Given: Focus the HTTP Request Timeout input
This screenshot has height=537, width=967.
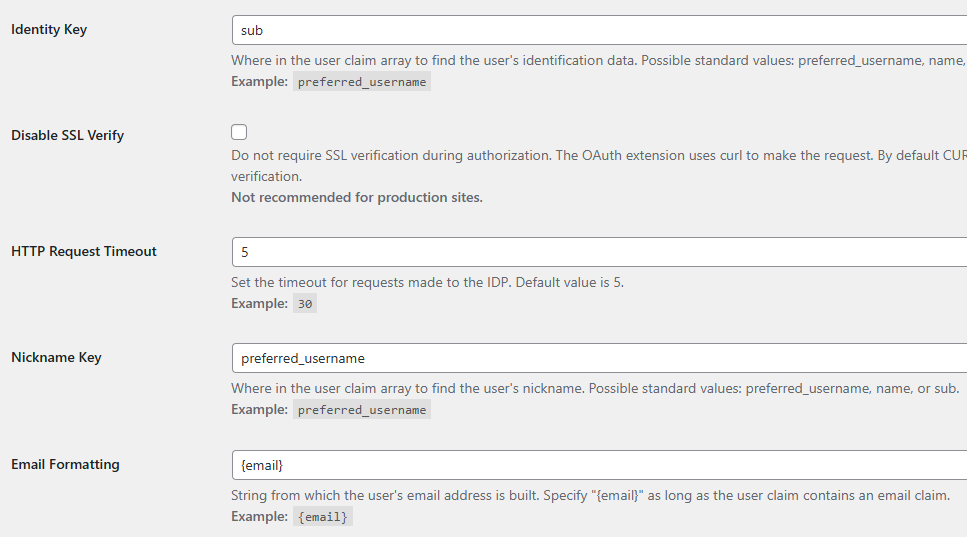Looking at the screenshot, I should point(598,252).
